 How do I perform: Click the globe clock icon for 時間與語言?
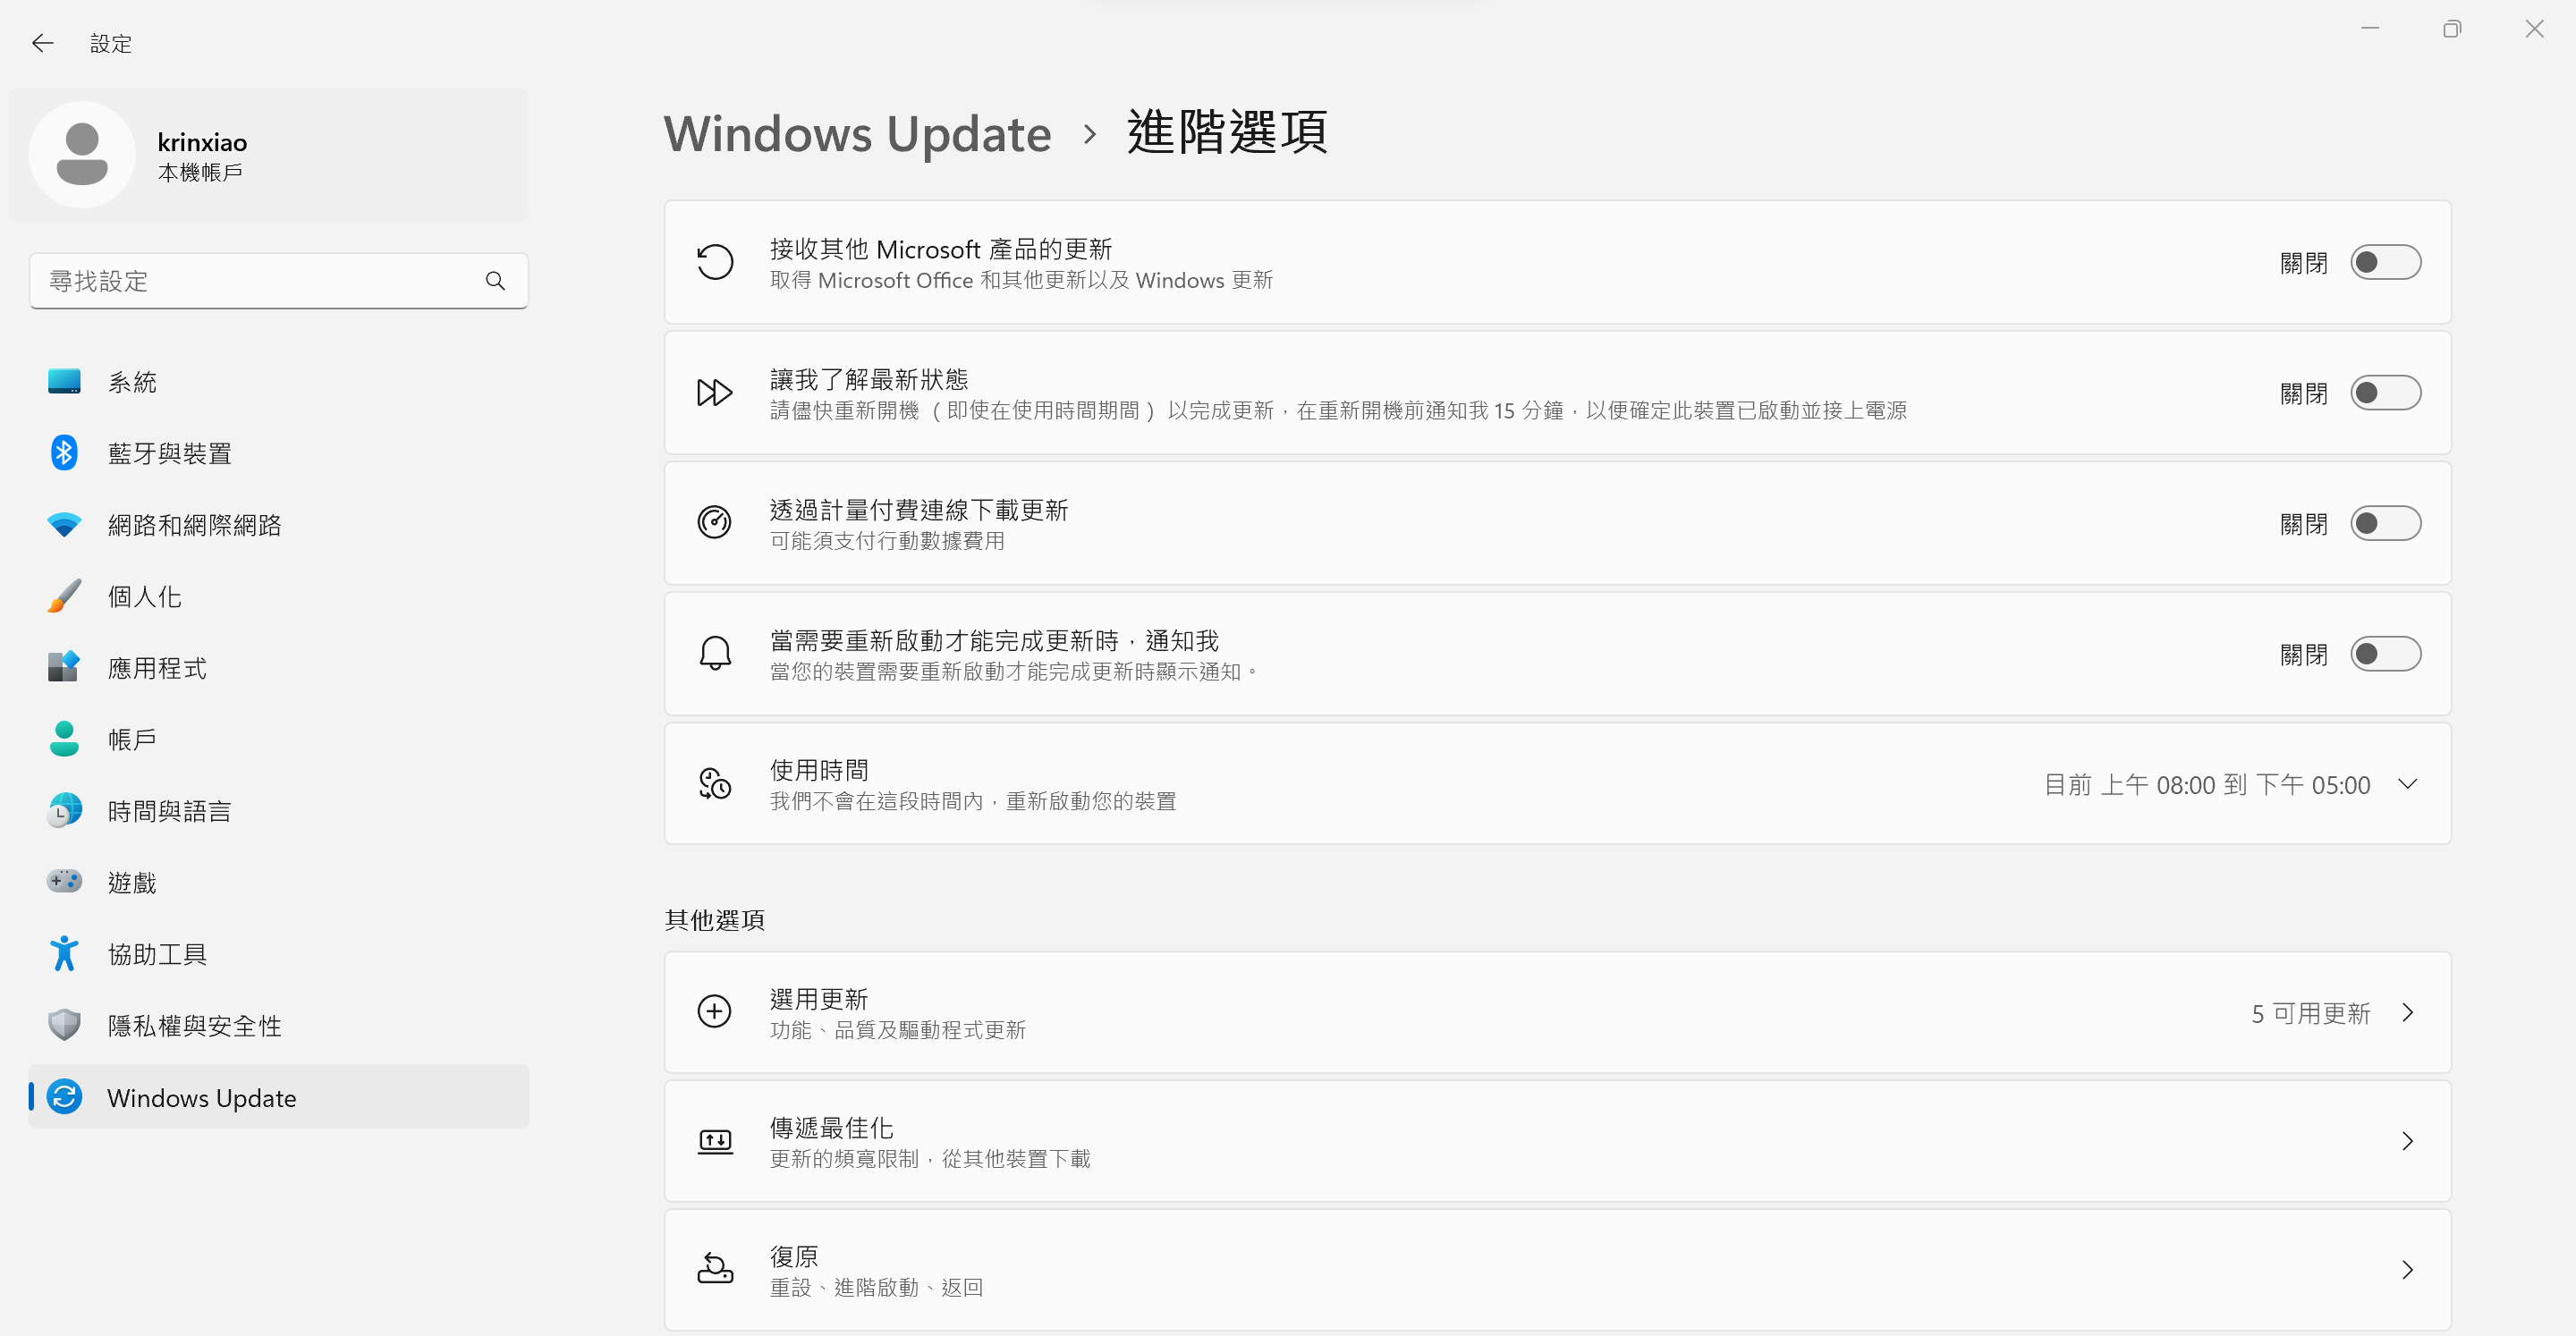point(64,810)
